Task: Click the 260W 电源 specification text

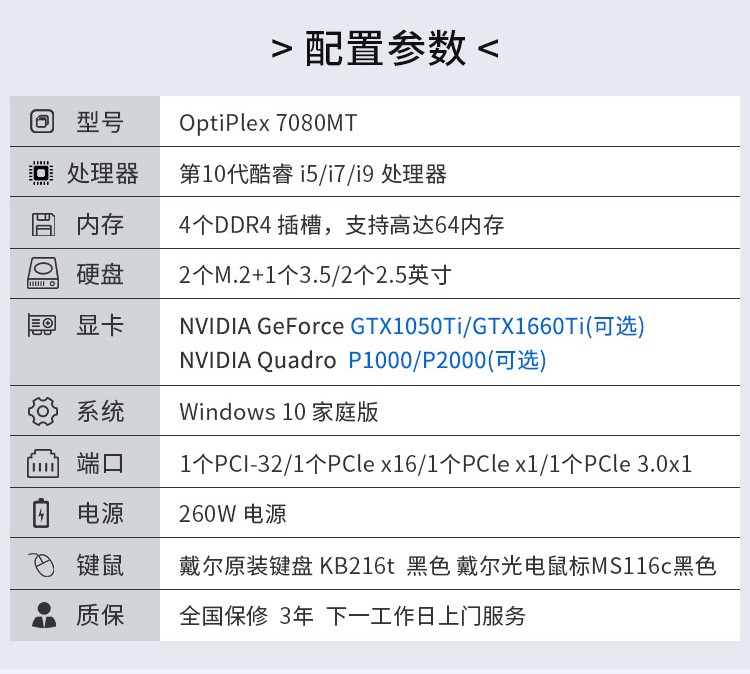Action: click(x=232, y=514)
